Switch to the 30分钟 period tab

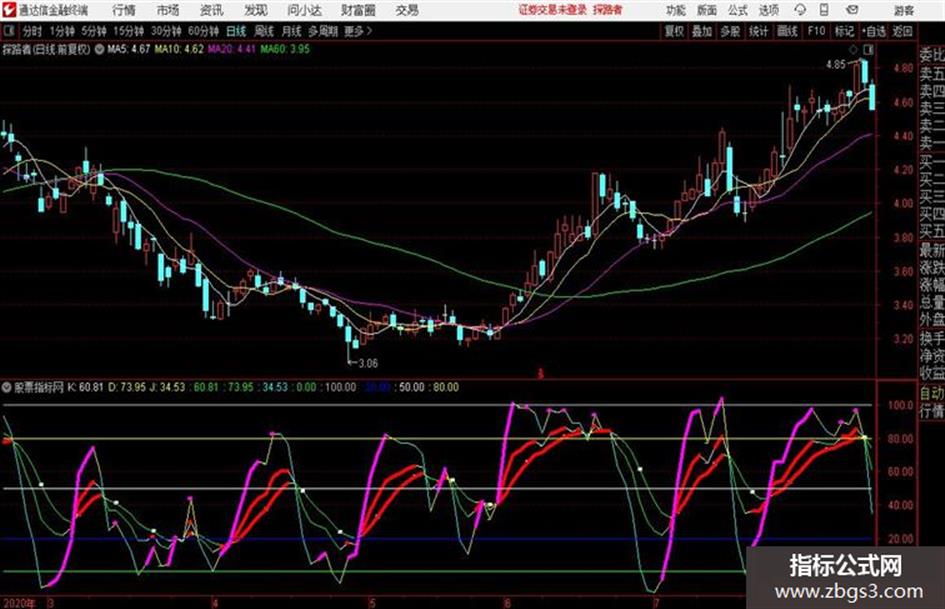tap(166, 31)
